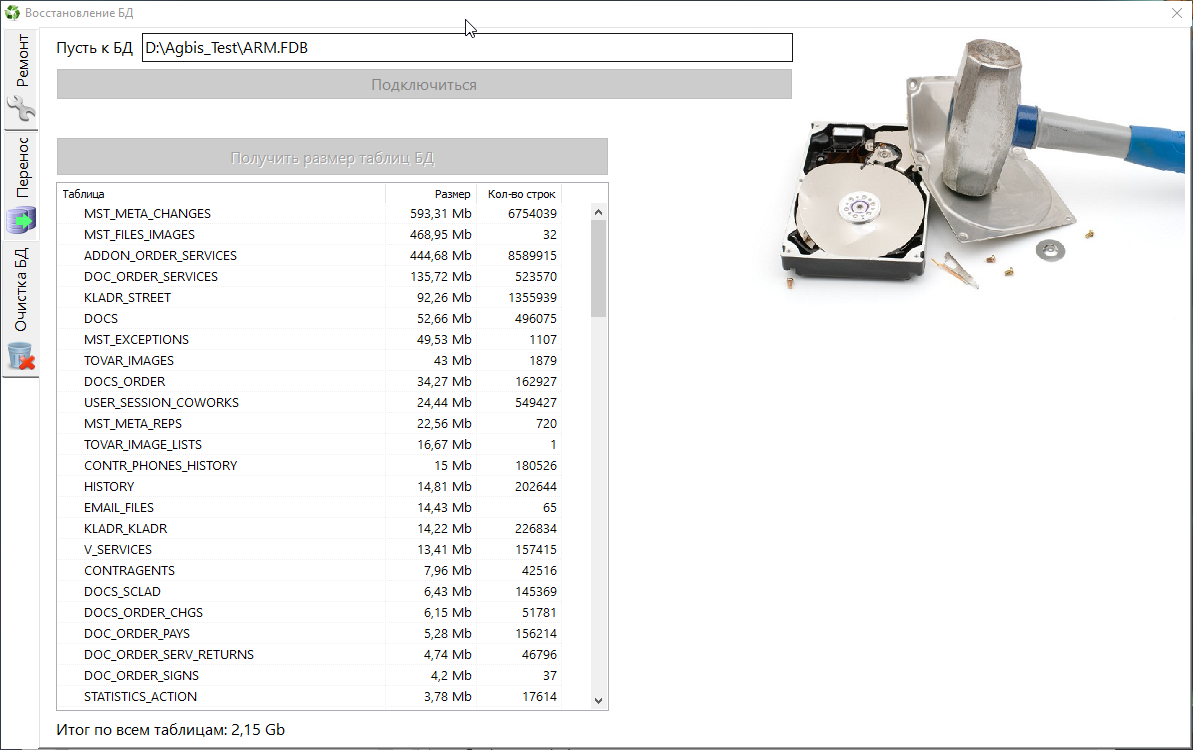Sort by the Таблица column header
The width and height of the screenshot is (1193, 750).
click(x=221, y=194)
